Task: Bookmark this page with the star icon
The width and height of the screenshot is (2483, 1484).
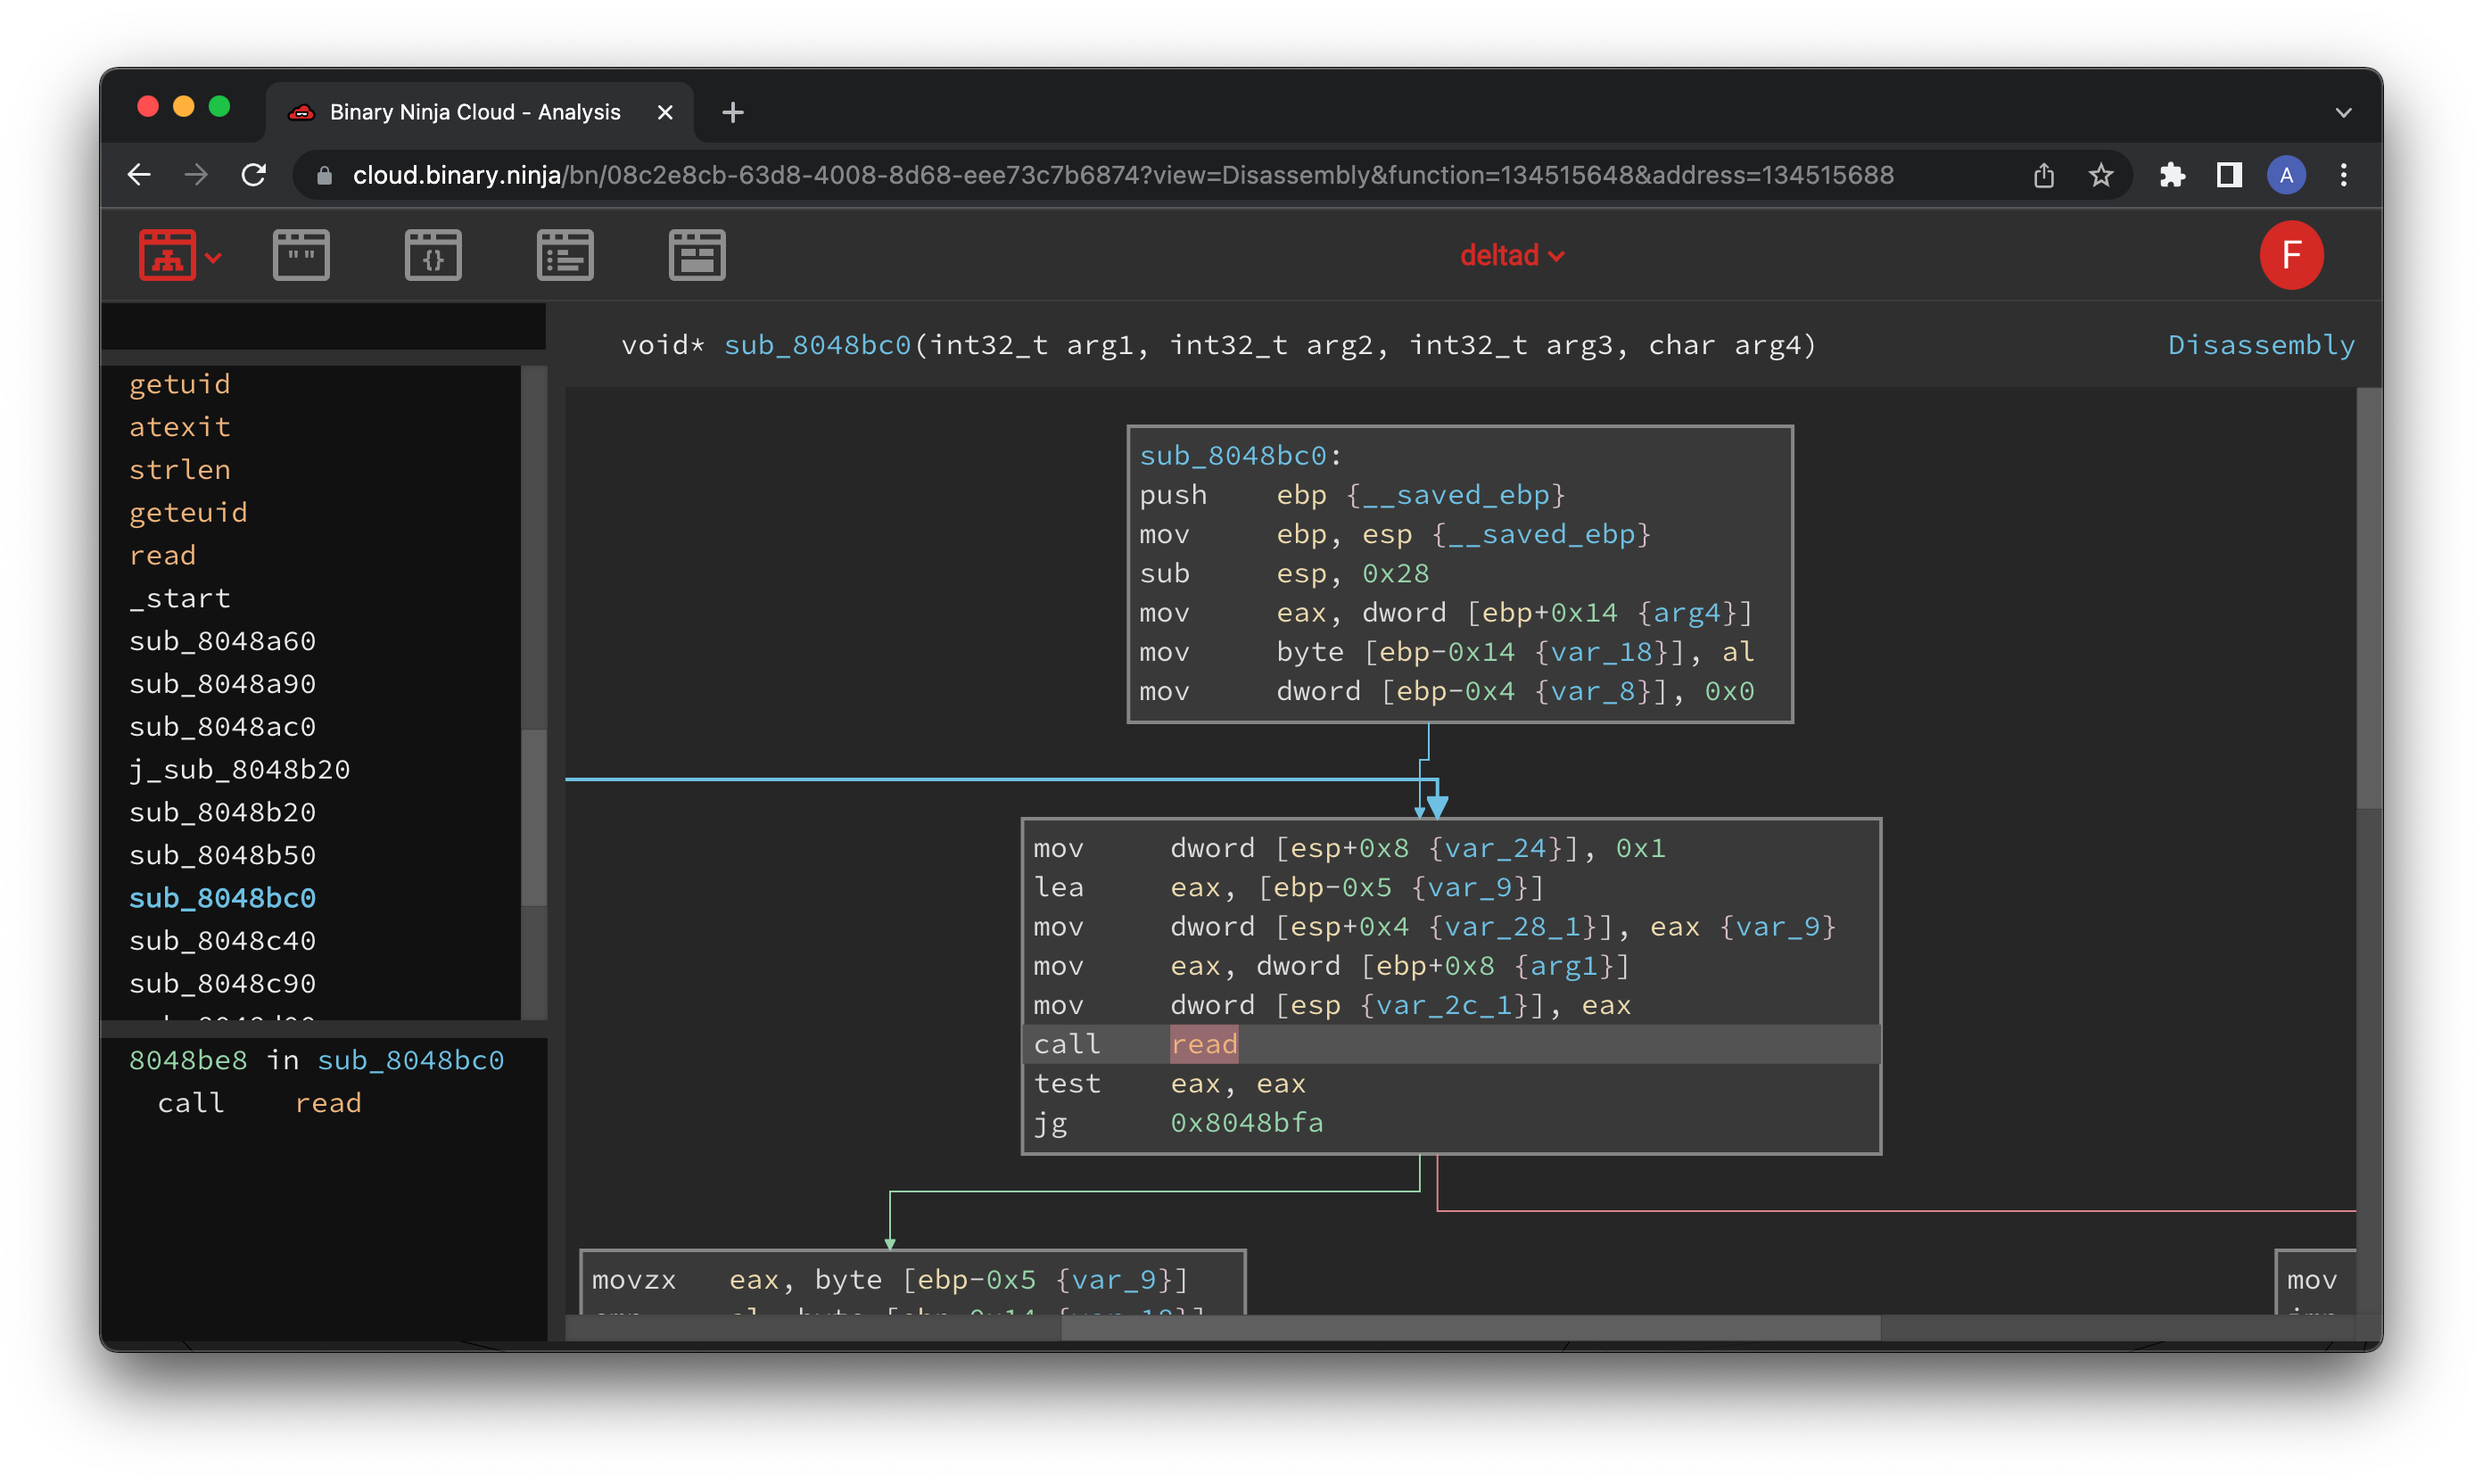Action: 2100,175
